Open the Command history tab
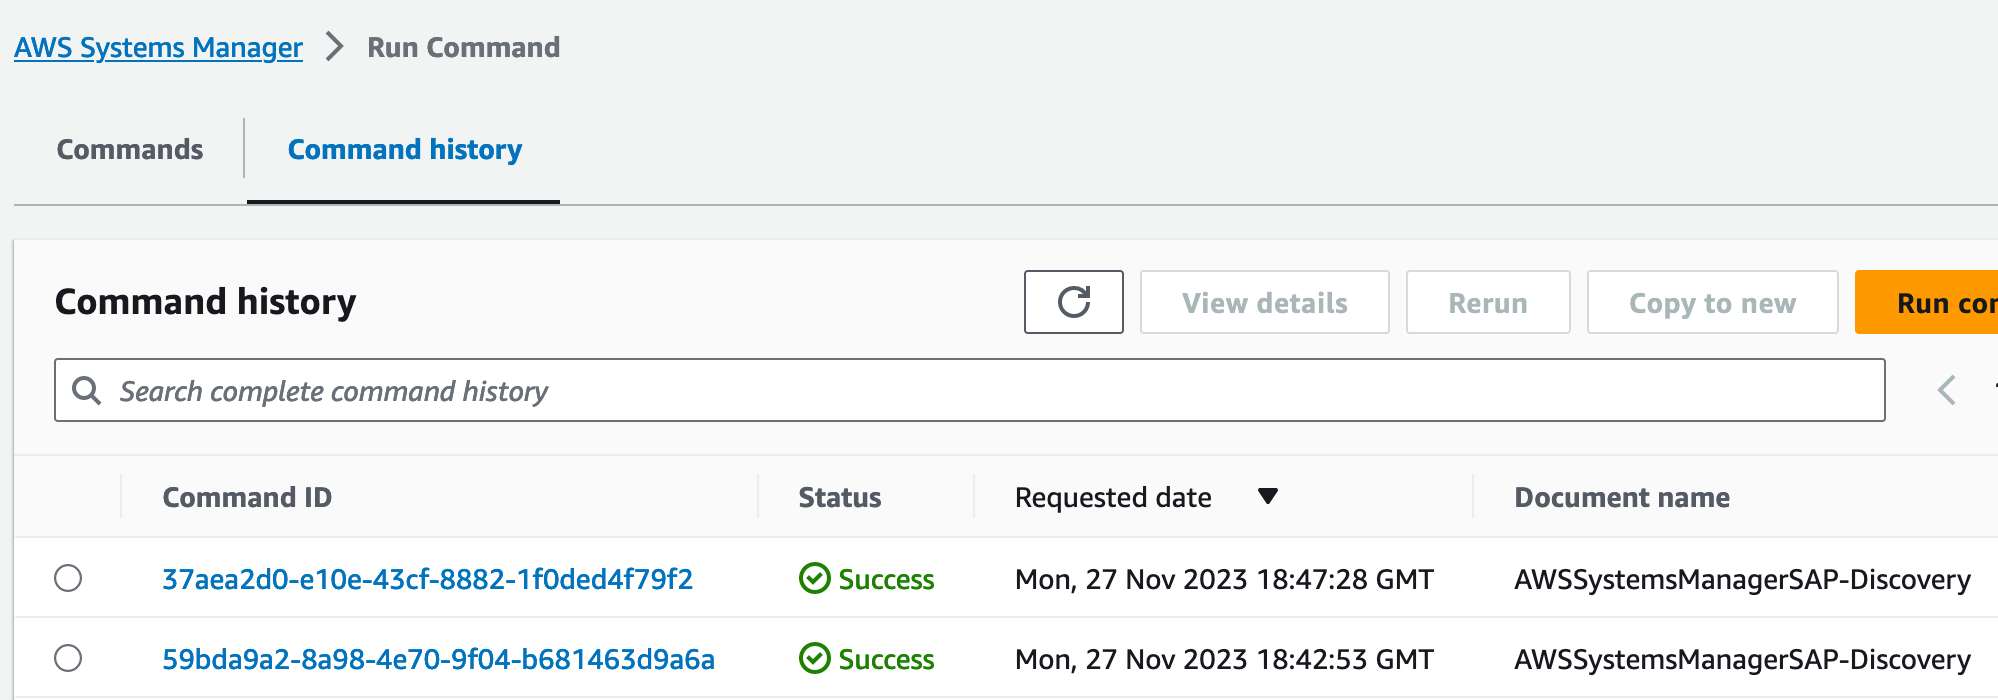The width and height of the screenshot is (1998, 700). click(404, 149)
